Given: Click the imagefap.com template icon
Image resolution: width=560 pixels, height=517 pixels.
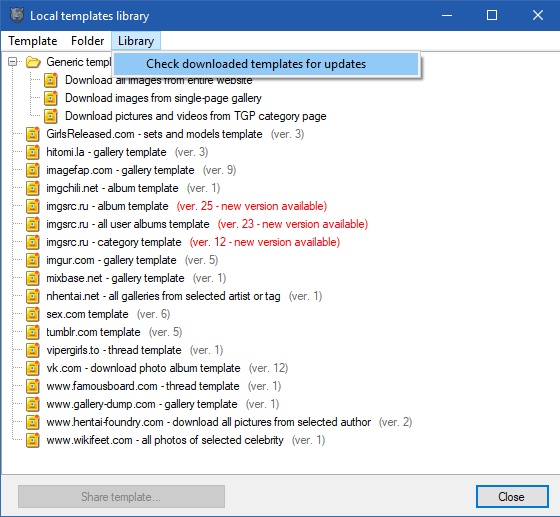Looking at the screenshot, I should pyautogui.click(x=32, y=170).
